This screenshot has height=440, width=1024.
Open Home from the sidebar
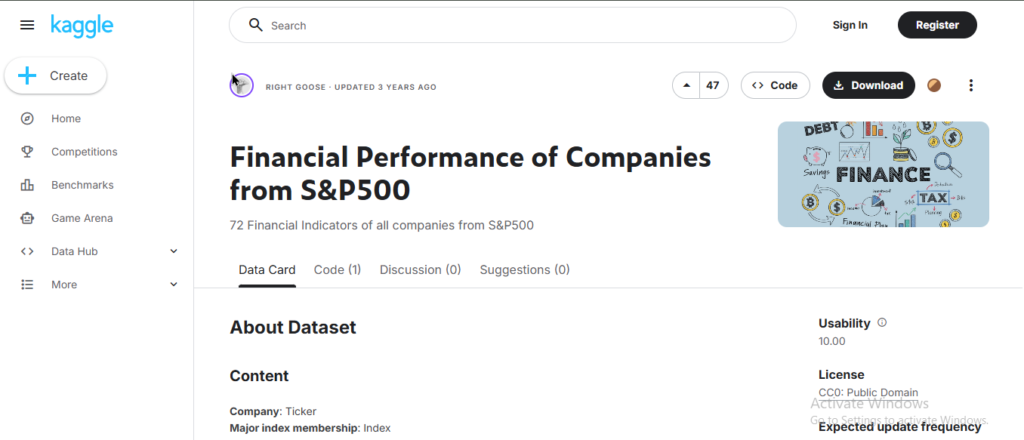pos(65,118)
